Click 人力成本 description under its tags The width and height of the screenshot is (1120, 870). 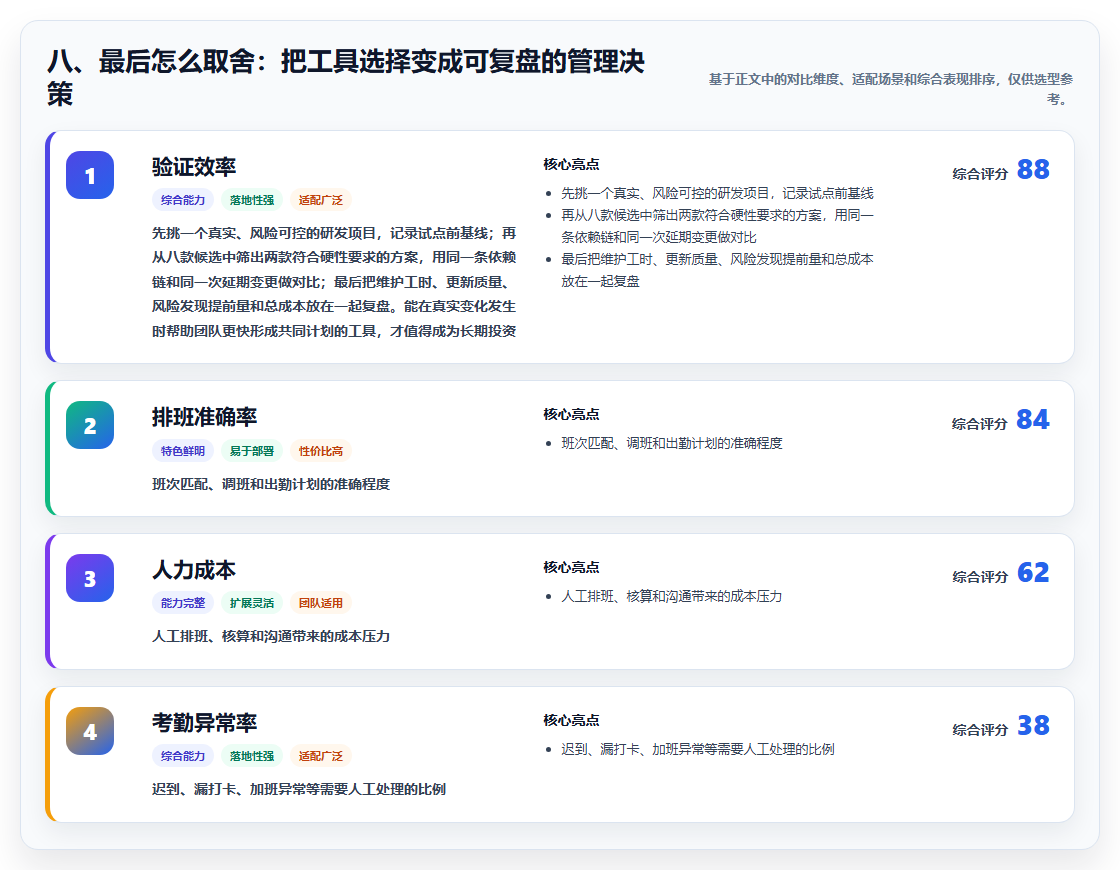[x=271, y=636]
